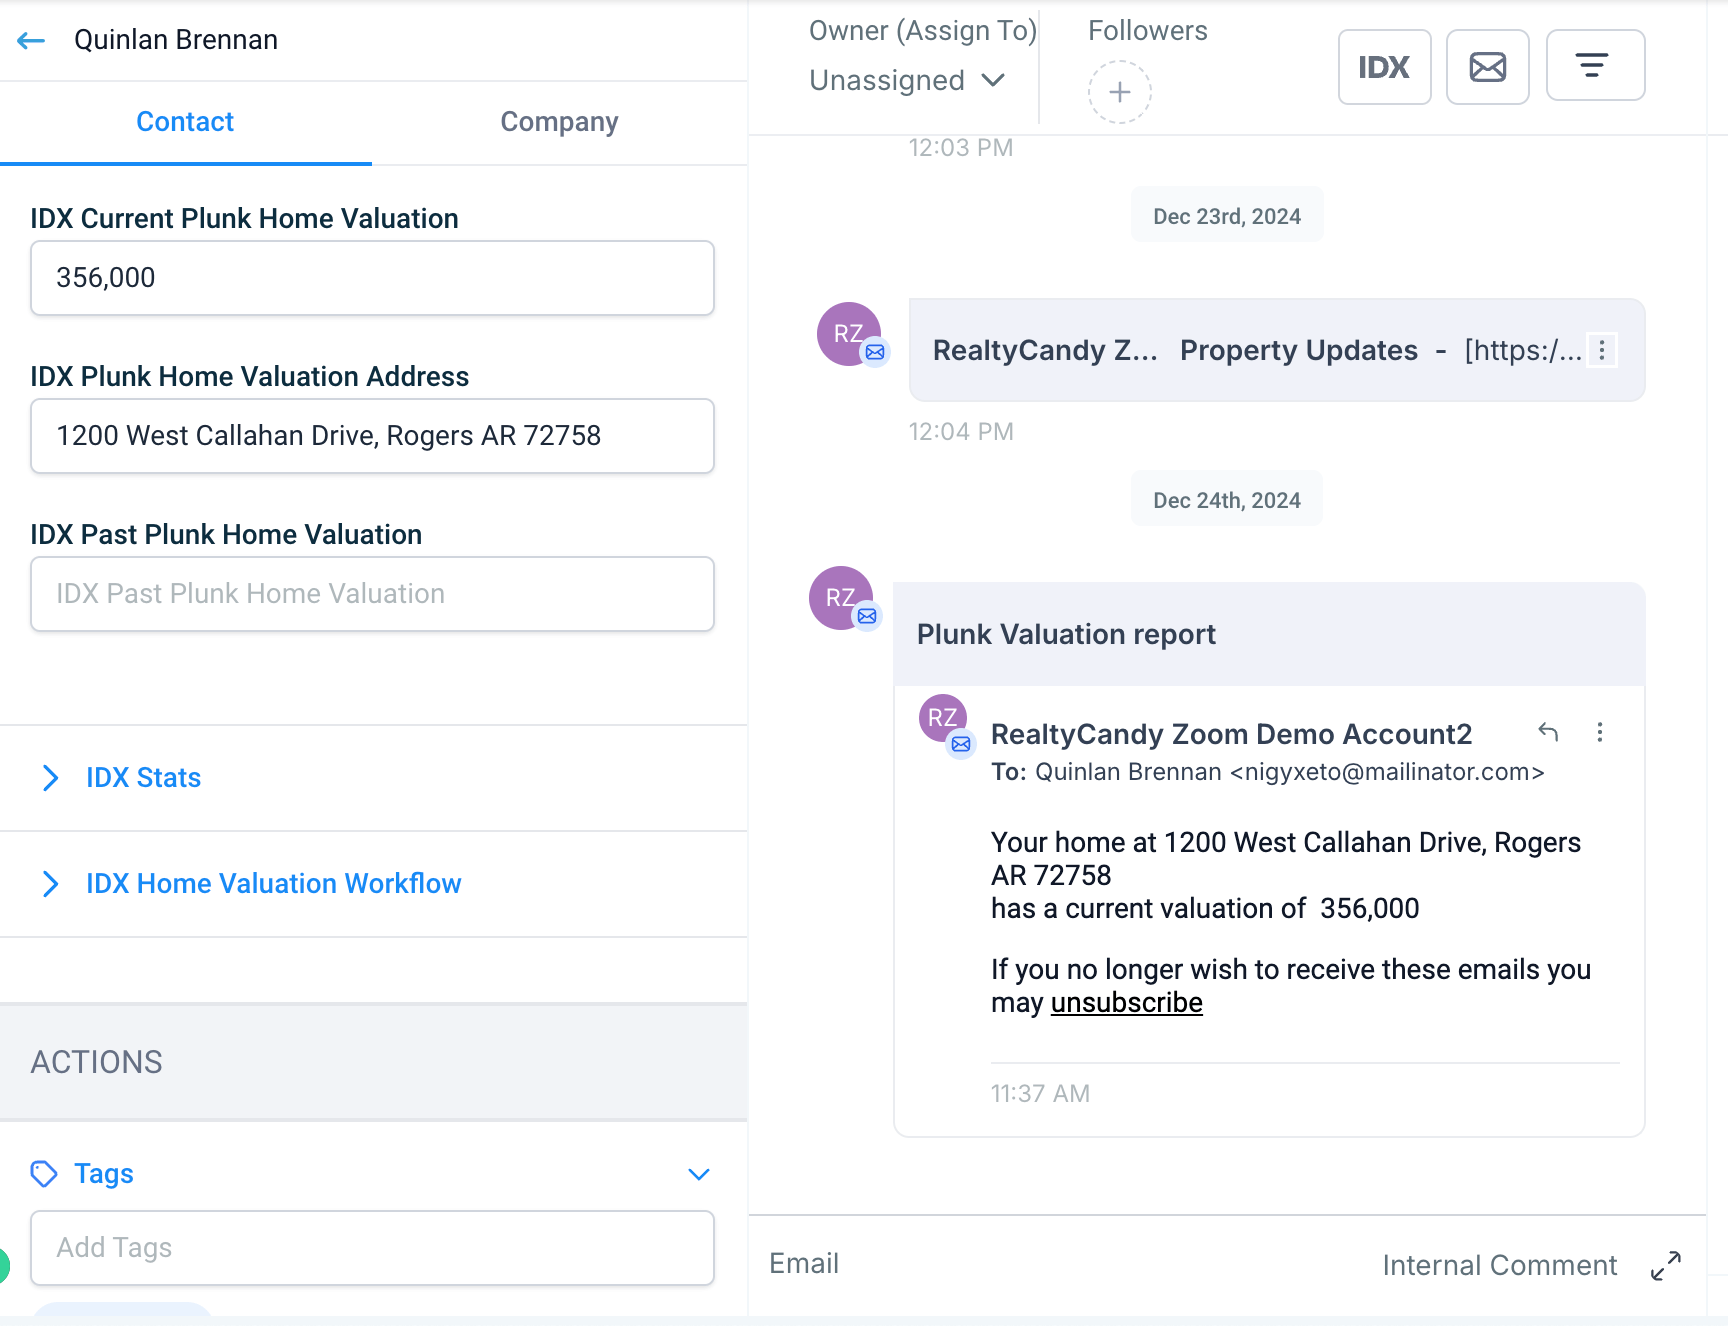The image size is (1728, 1326).
Task: Open the conversation filter lines icon
Action: coord(1594,66)
